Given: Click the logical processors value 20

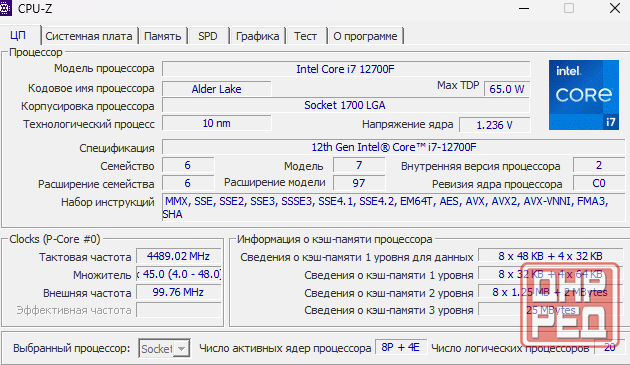Looking at the screenshot, I should pyautogui.click(x=610, y=347).
